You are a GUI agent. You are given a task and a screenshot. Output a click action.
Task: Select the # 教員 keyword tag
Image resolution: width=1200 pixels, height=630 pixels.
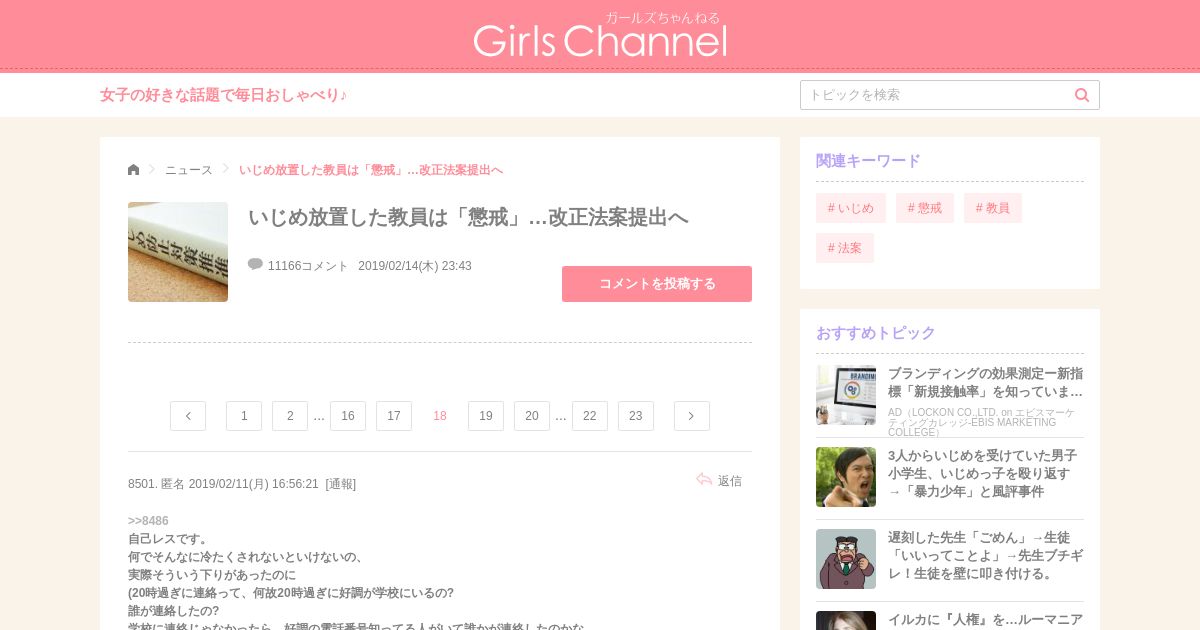[993, 208]
